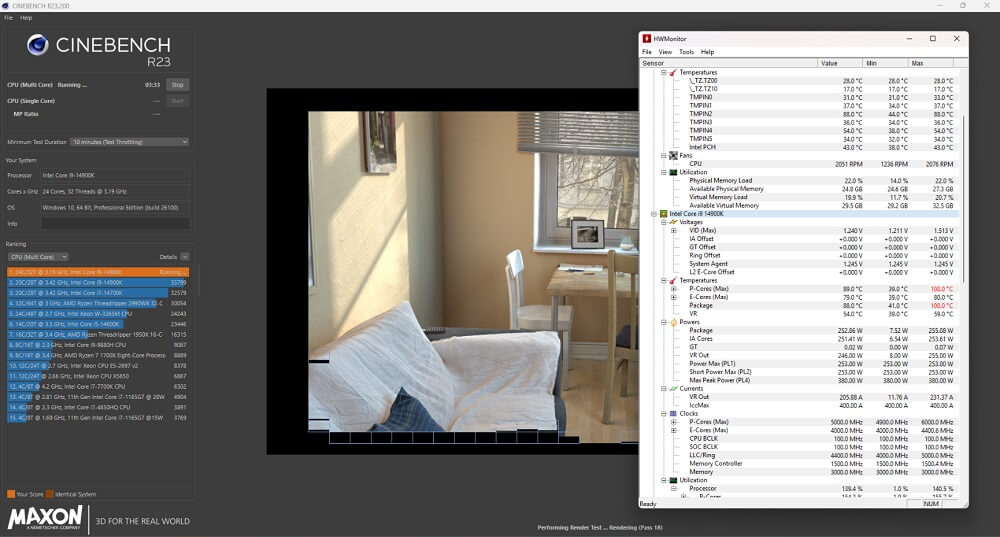Image resolution: width=1000 pixels, height=537 pixels.
Task: Open the CPU (Multi Core) ranking dropdown
Action: click(x=38, y=257)
